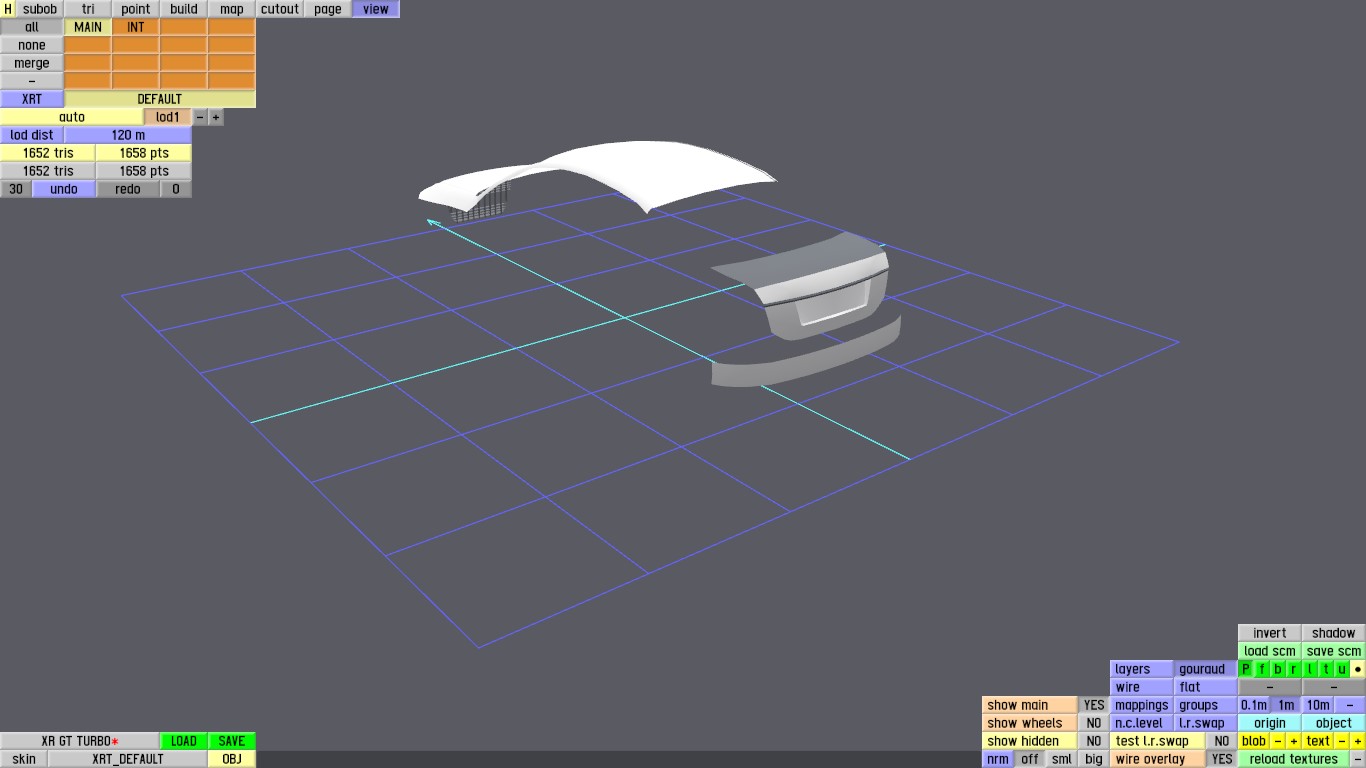This screenshot has width=1366, height=768.
Task: Click the minus button beside lod1
Action: click(x=200, y=117)
